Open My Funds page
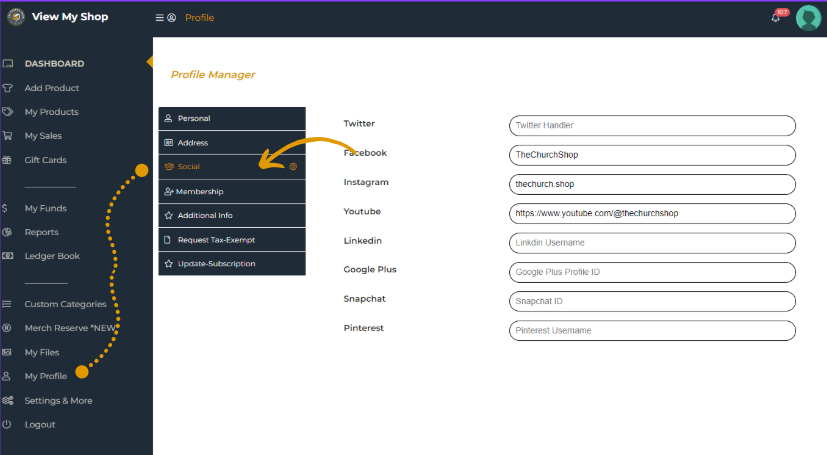The height and width of the screenshot is (455, 827). coord(45,208)
